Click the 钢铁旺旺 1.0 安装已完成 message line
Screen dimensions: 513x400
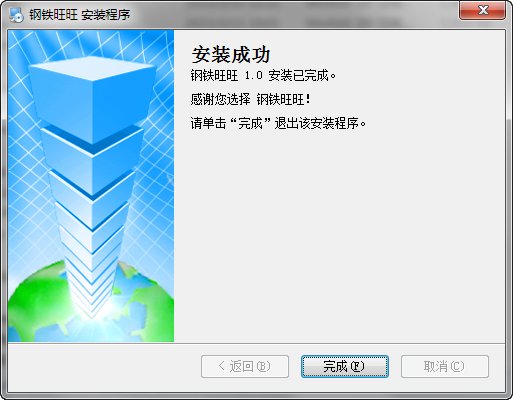[263, 76]
